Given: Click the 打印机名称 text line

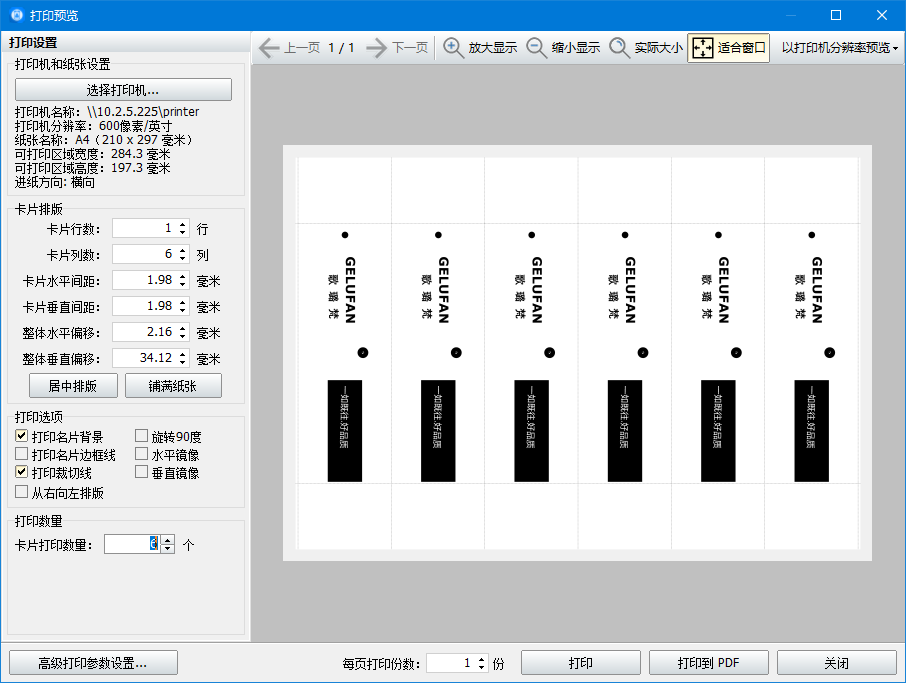Looking at the screenshot, I should point(107,112).
